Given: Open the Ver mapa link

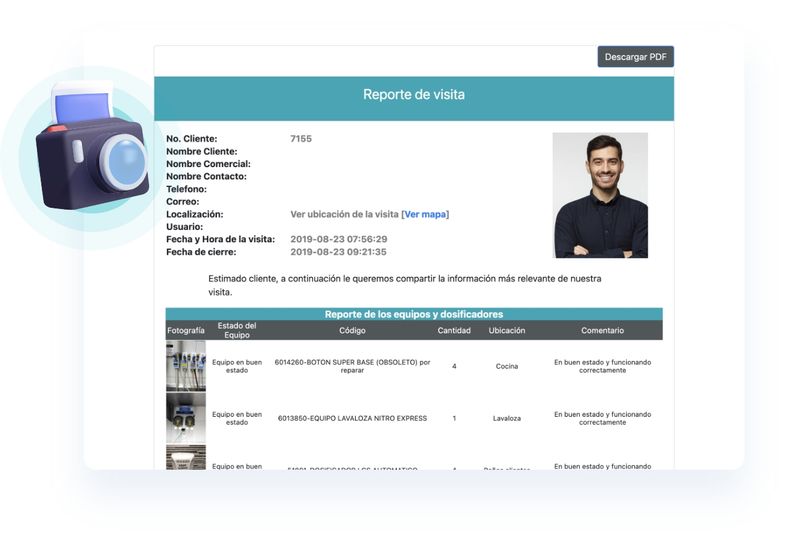Looking at the screenshot, I should (425, 214).
